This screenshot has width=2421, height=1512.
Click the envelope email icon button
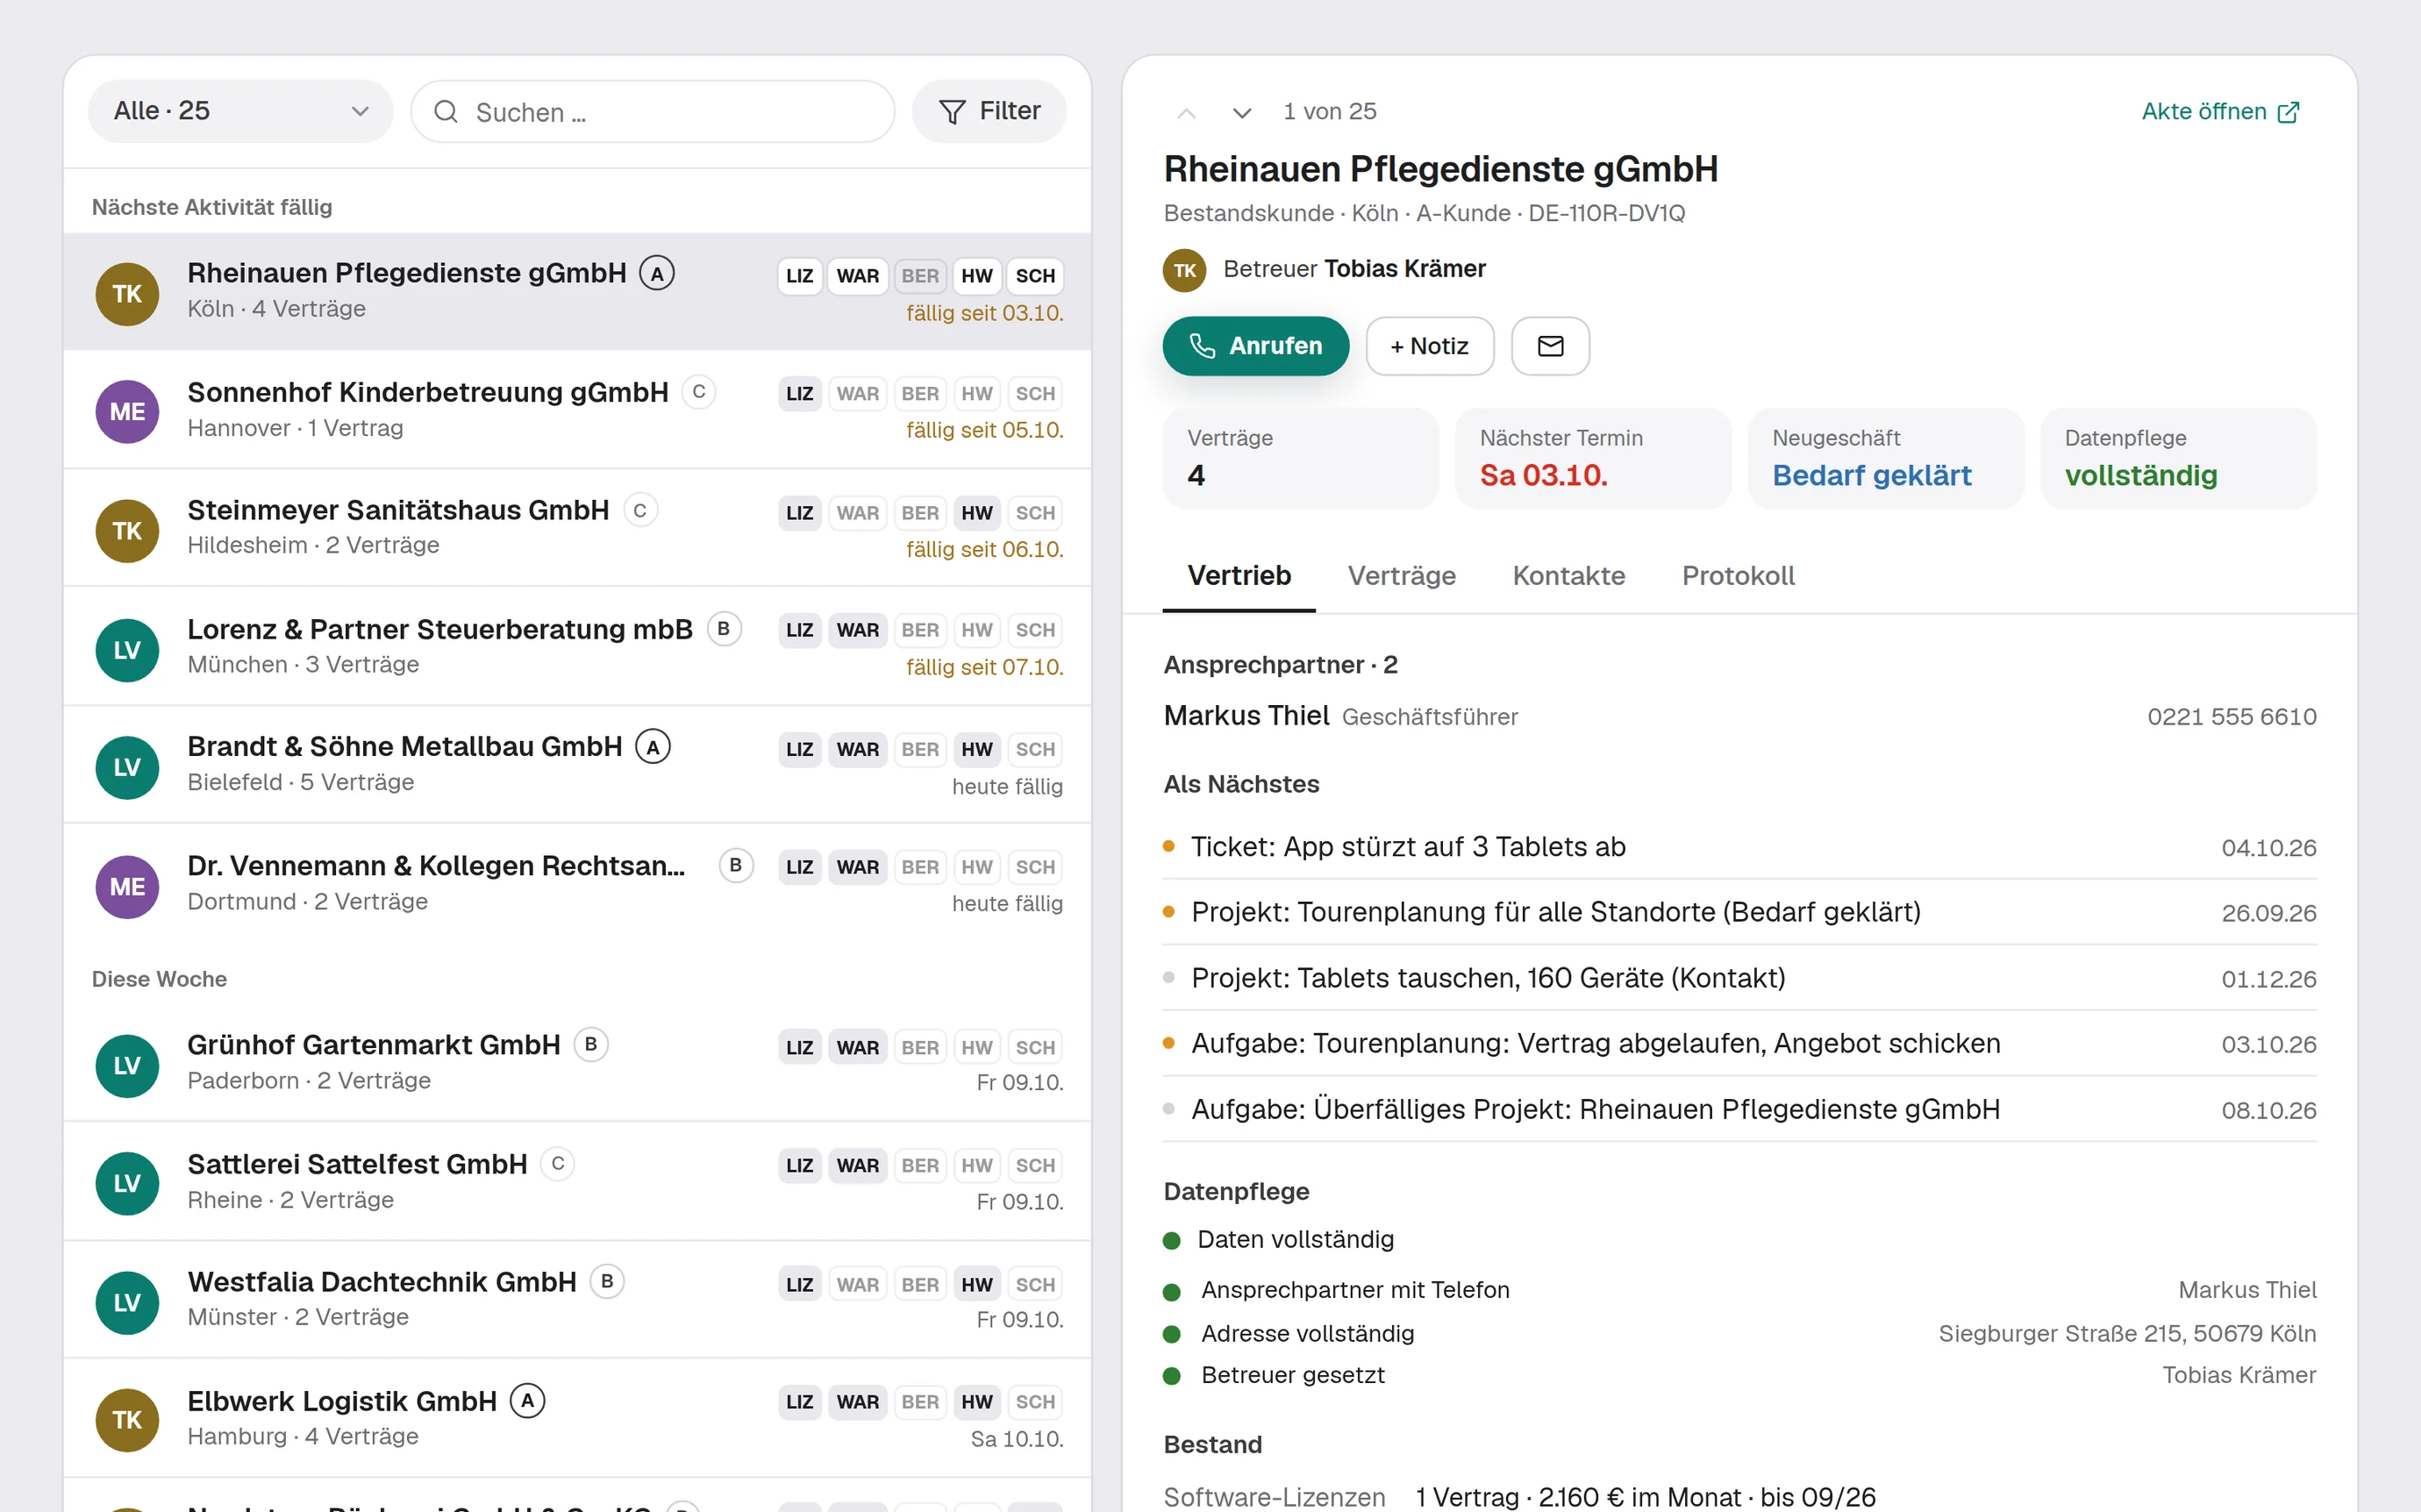coord(1549,346)
